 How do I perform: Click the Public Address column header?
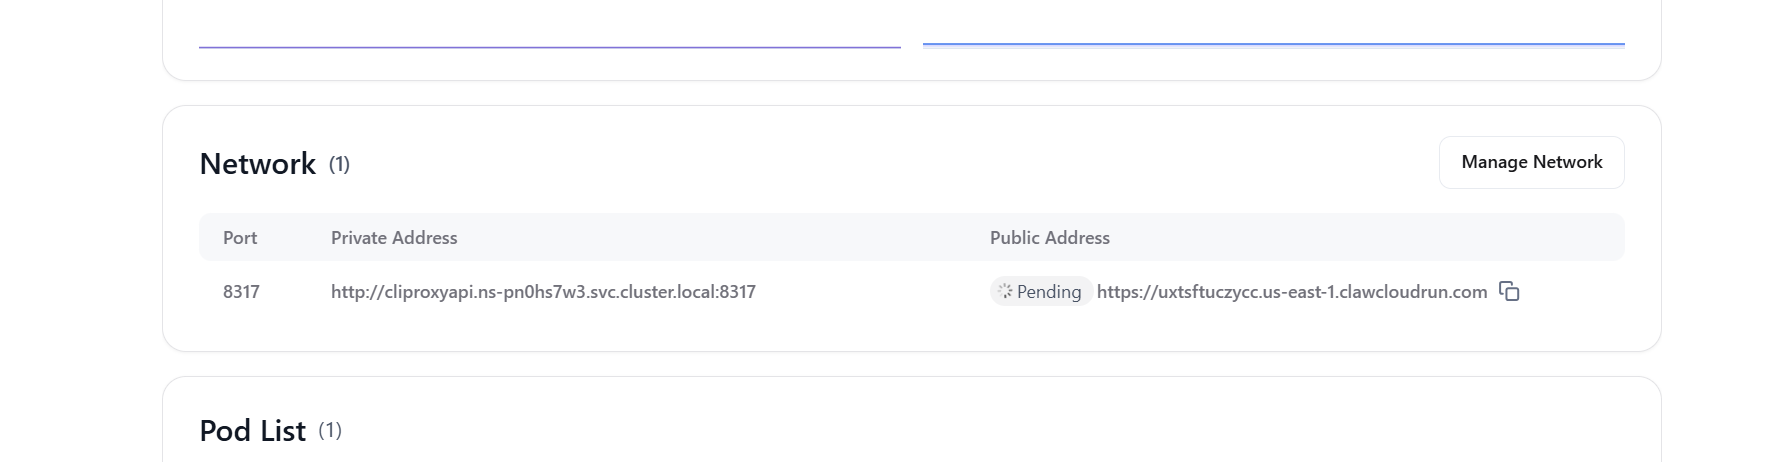tap(1049, 238)
